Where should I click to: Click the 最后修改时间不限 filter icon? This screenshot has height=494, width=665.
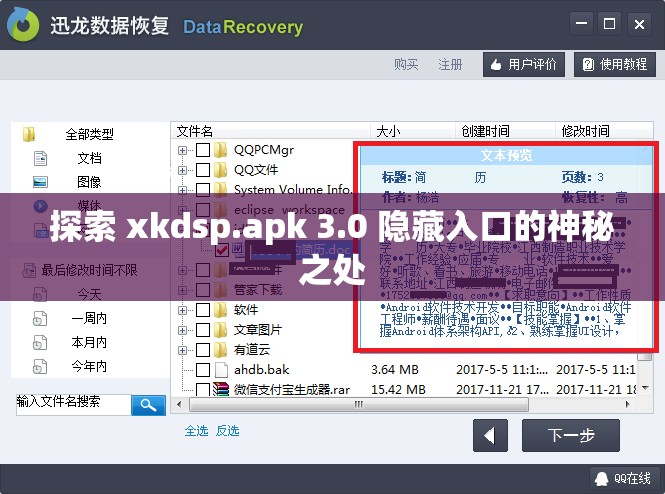point(29,270)
